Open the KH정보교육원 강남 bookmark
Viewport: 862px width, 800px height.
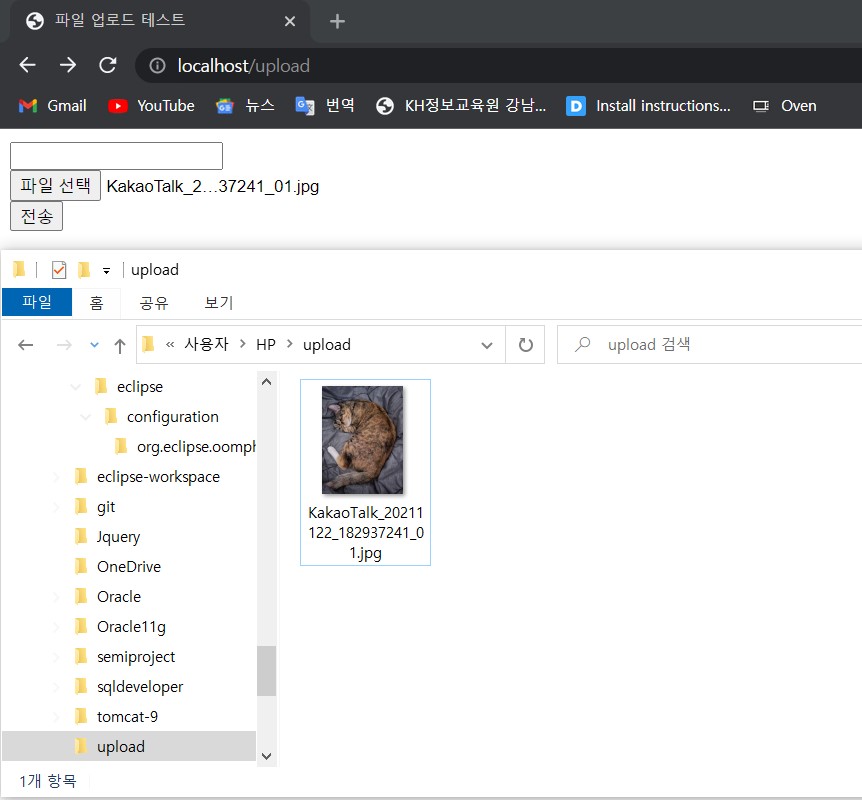click(461, 106)
